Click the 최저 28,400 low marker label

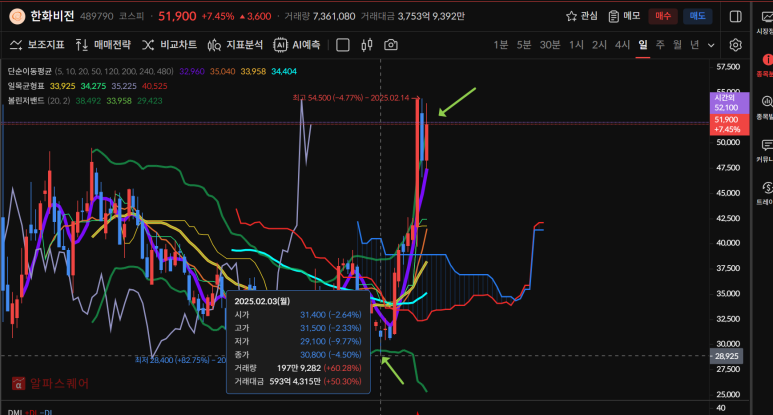(x=180, y=360)
